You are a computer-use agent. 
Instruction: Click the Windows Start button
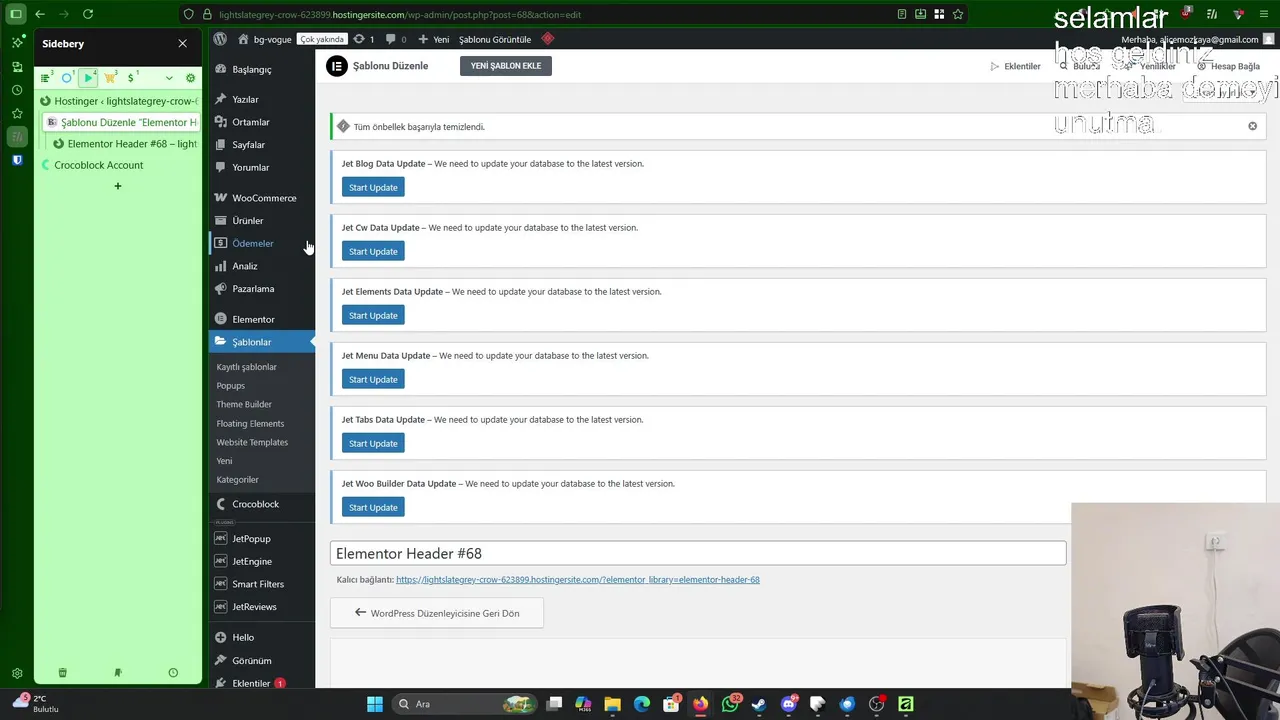point(375,704)
